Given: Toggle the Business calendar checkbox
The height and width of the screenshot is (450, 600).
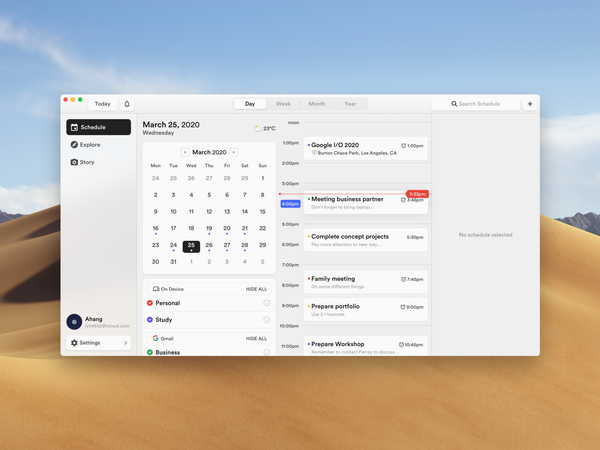Looking at the screenshot, I should pos(150,352).
